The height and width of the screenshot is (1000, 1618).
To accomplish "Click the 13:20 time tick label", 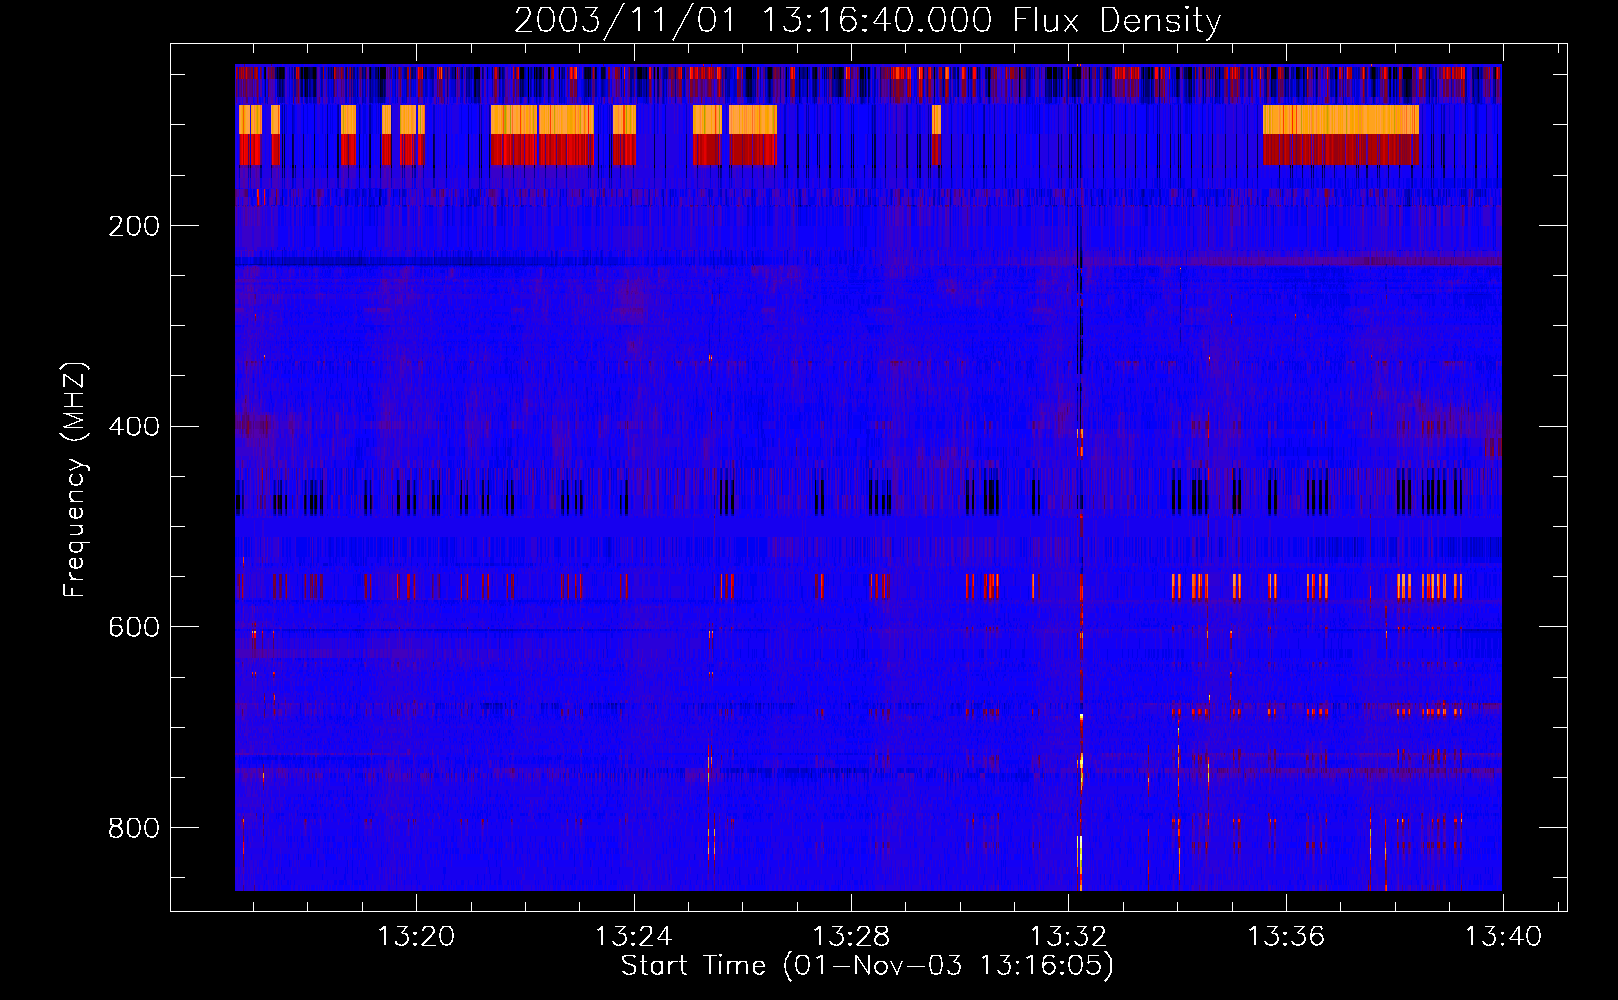I will click(415, 937).
